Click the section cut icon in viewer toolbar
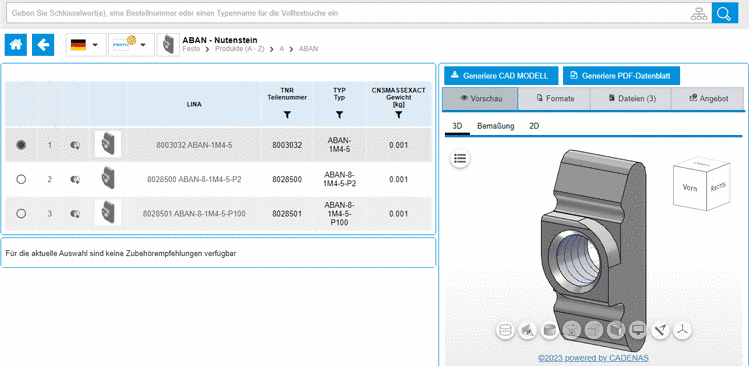750x366 pixels. (x=527, y=330)
